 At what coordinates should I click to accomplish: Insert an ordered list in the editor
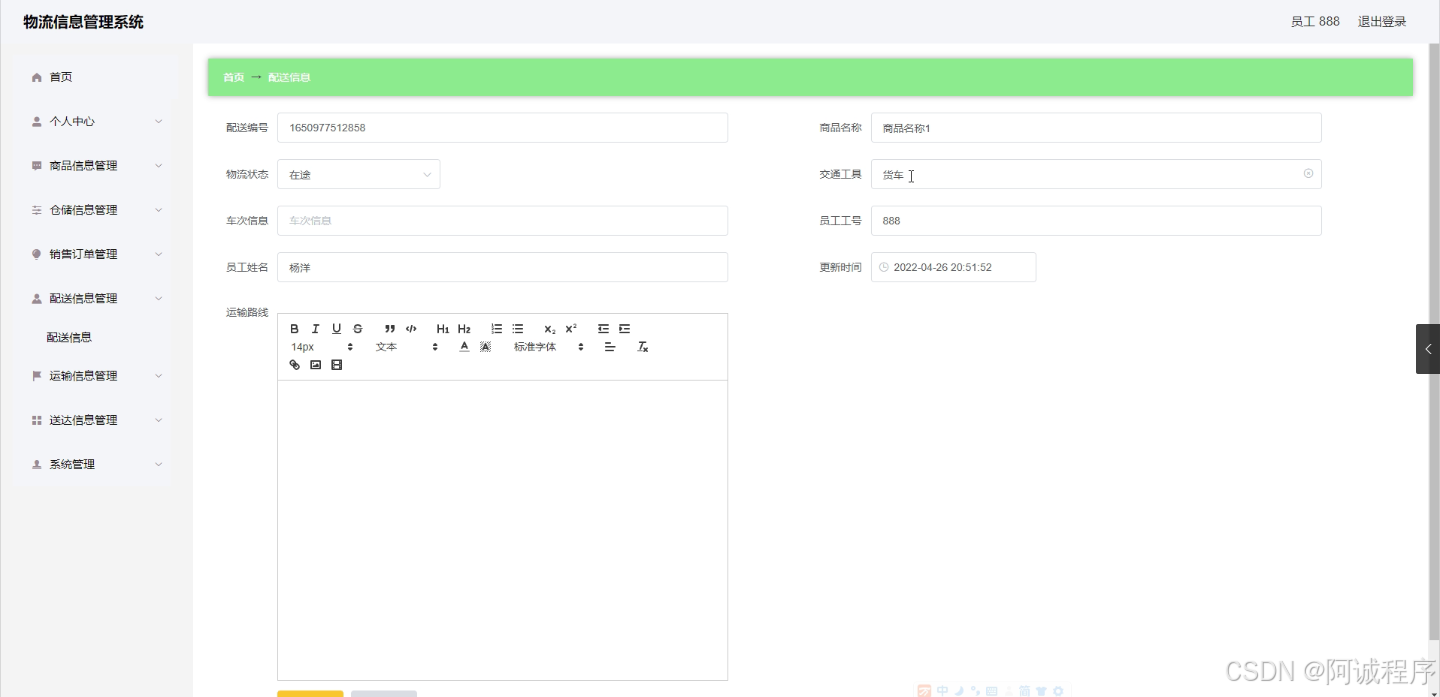(x=496, y=328)
